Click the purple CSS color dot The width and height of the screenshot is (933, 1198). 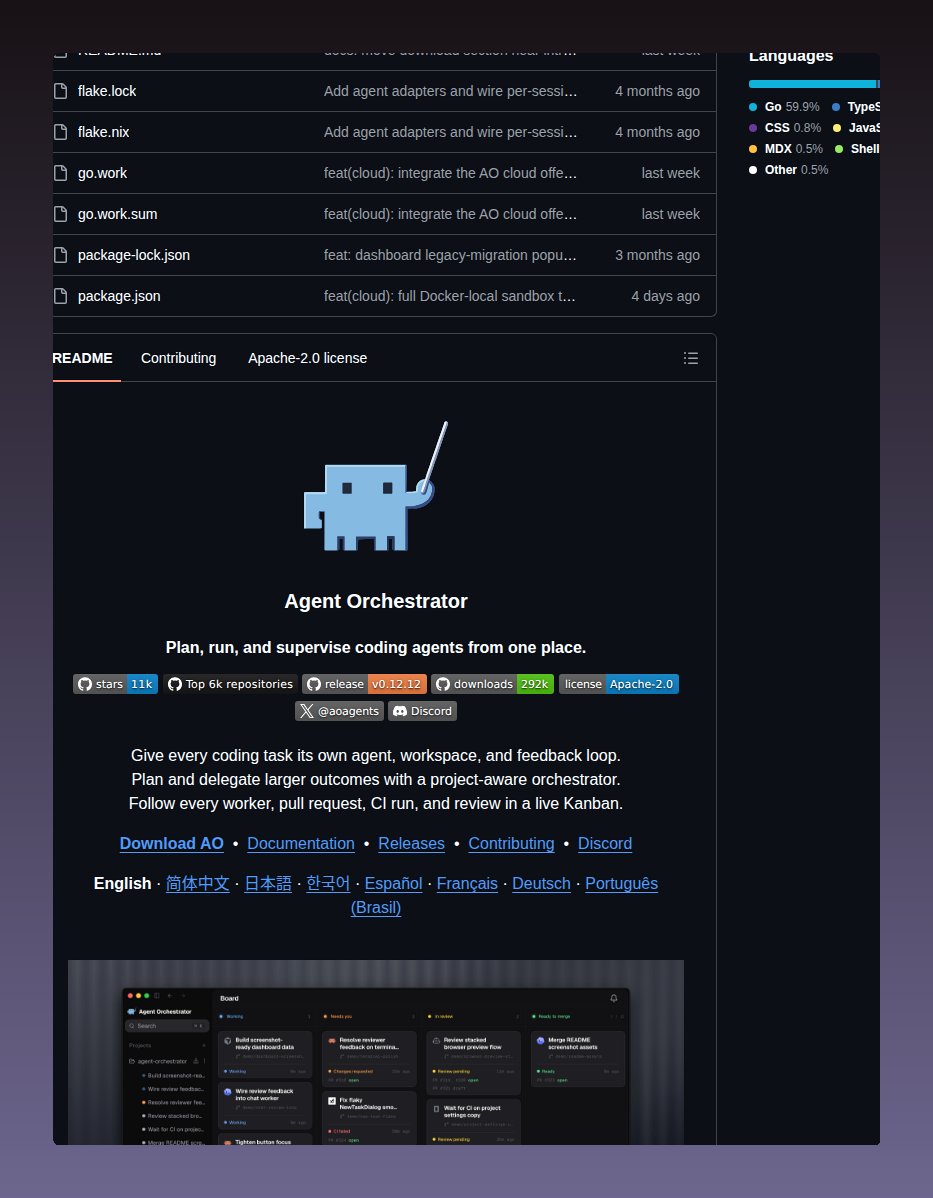coord(753,128)
